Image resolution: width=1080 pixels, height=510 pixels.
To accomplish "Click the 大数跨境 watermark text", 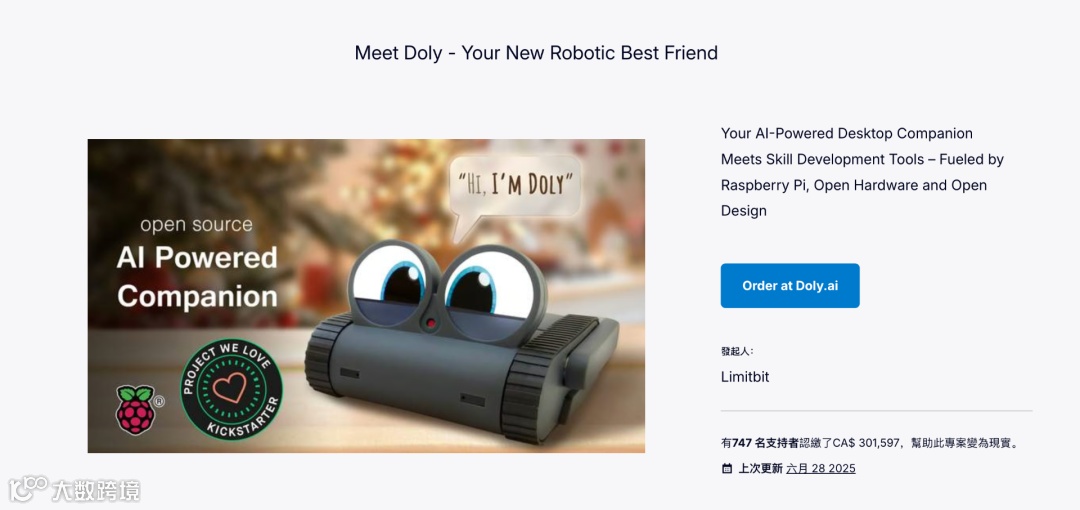I will tap(96, 491).
